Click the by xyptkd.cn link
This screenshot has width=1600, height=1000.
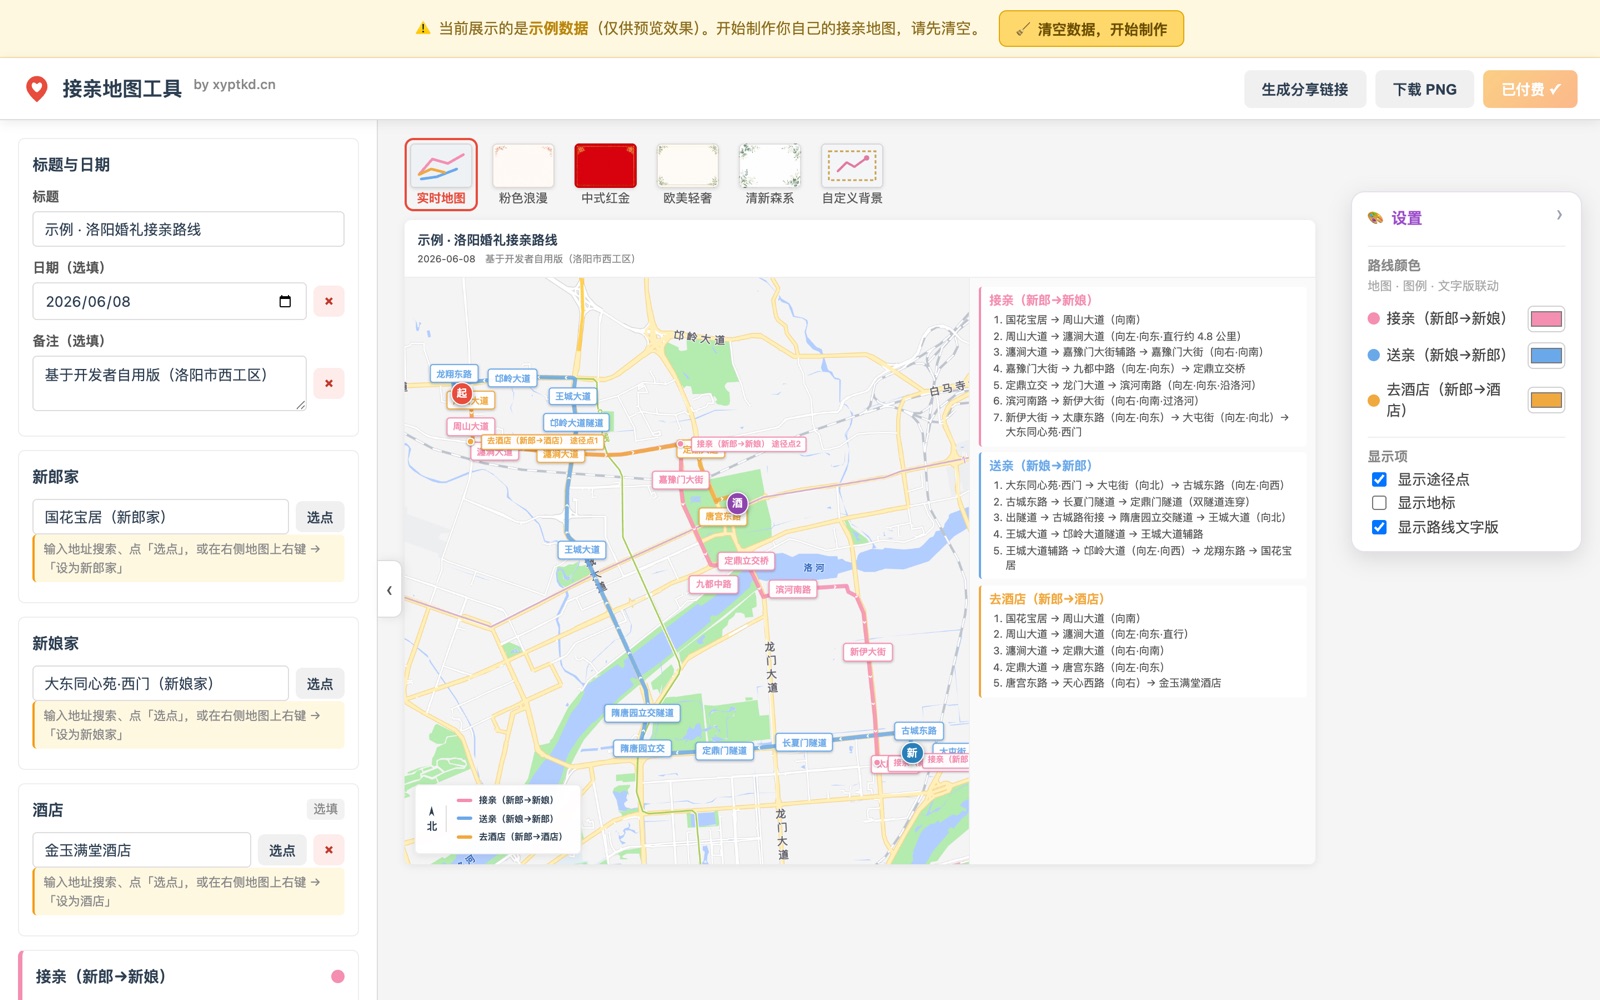(x=234, y=85)
